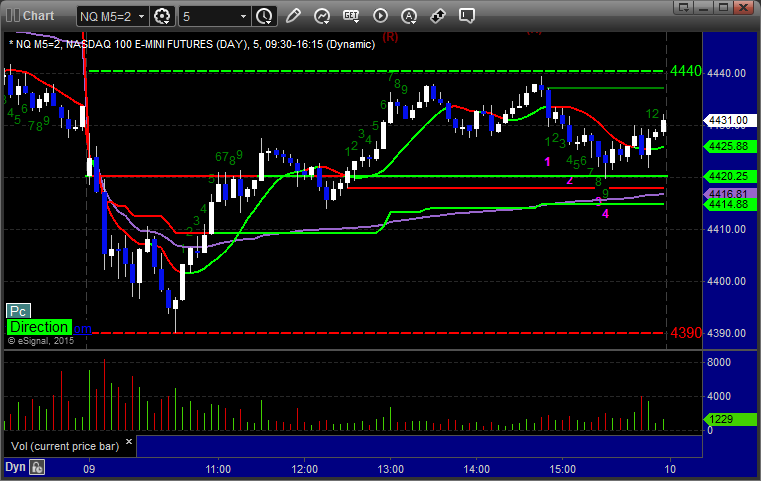
Task: Click the Pc indicator button
Action: click(x=18, y=311)
